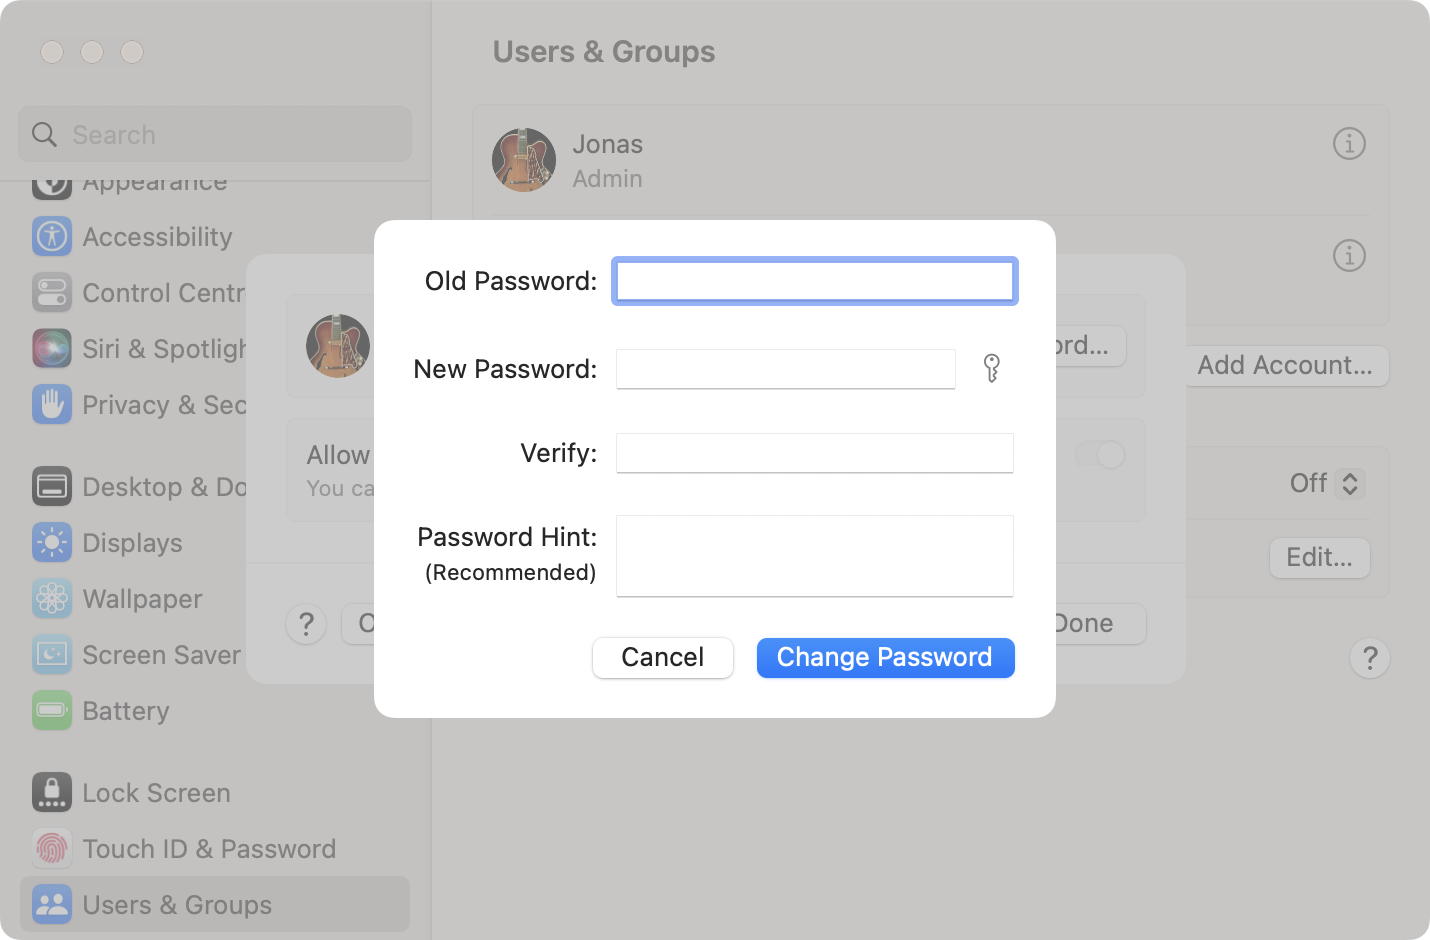Viewport: 1430px width, 940px height.
Task: Click the Add Account button
Action: coord(1285,366)
